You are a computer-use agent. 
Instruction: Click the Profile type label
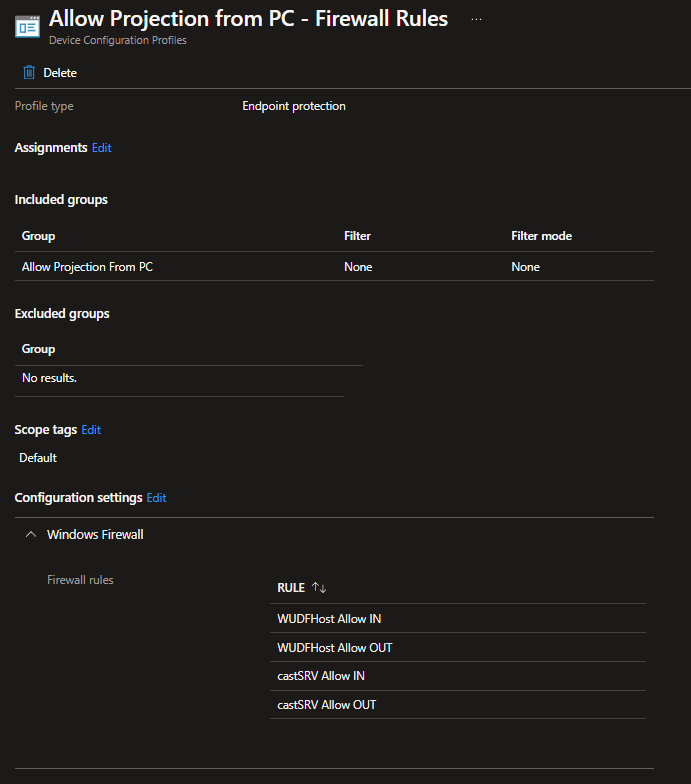coord(44,106)
